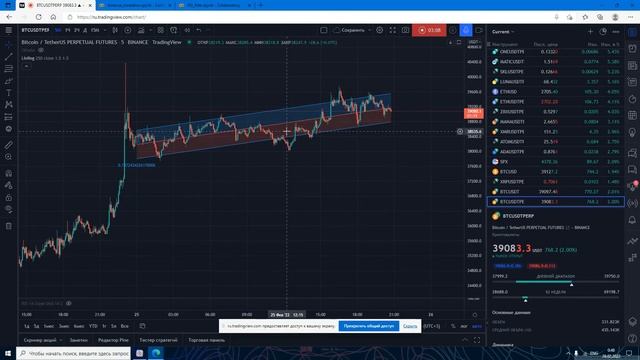Switch to the BTCUSDTPERP browser tab
The height and width of the screenshot is (360, 640).
coord(56,5)
